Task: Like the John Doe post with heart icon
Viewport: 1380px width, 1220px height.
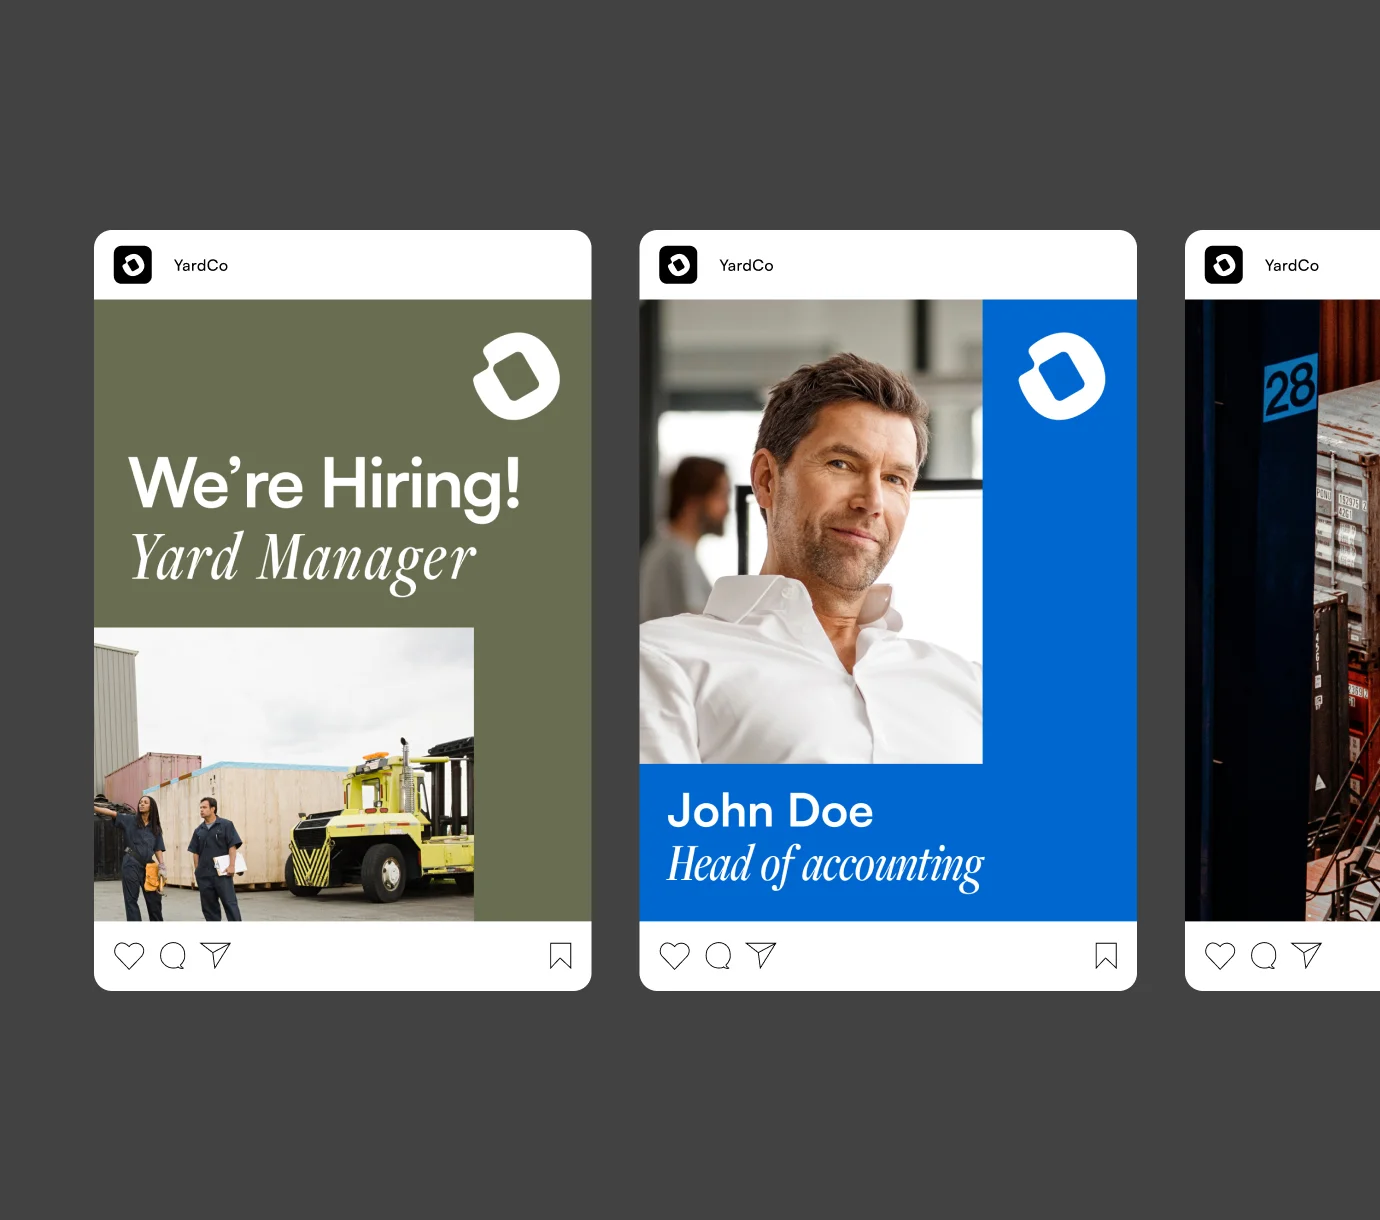Action: pyautogui.click(x=675, y=956)
